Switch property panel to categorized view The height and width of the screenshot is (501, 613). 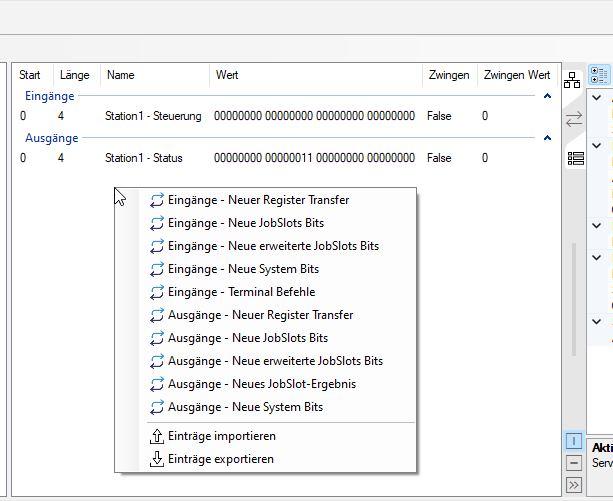pyautogui.click(x=600, y=75)
